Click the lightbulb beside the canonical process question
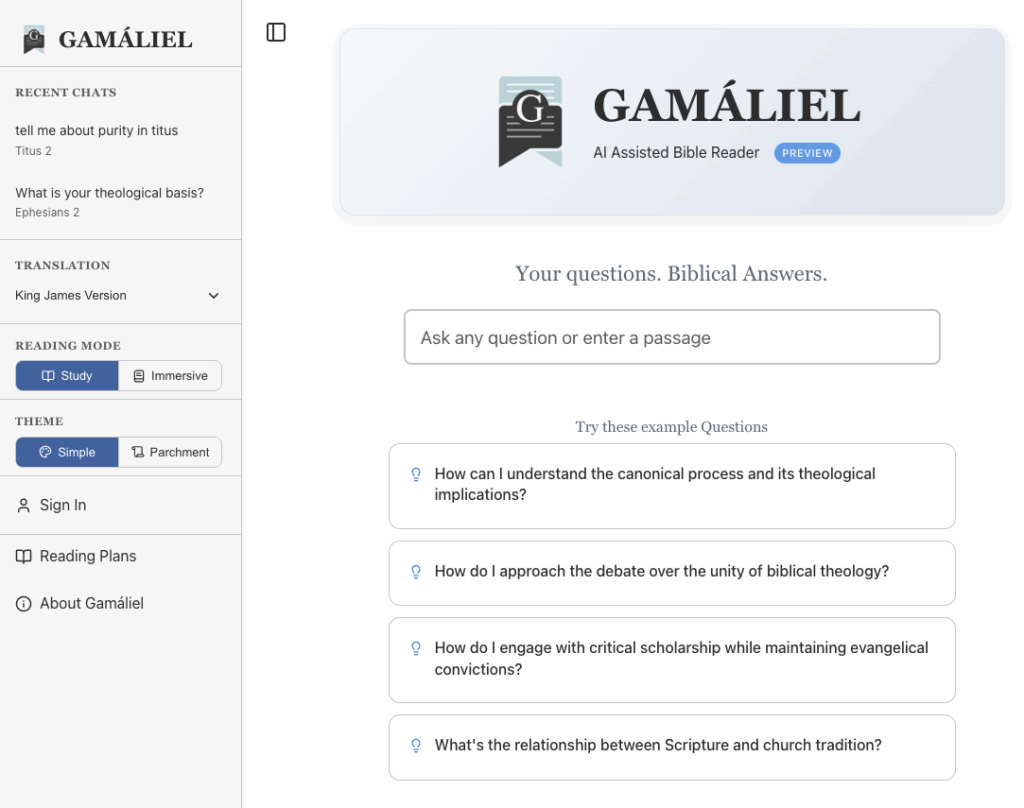Viewport: 1024px width, 808px height. [x=416, y=475]
